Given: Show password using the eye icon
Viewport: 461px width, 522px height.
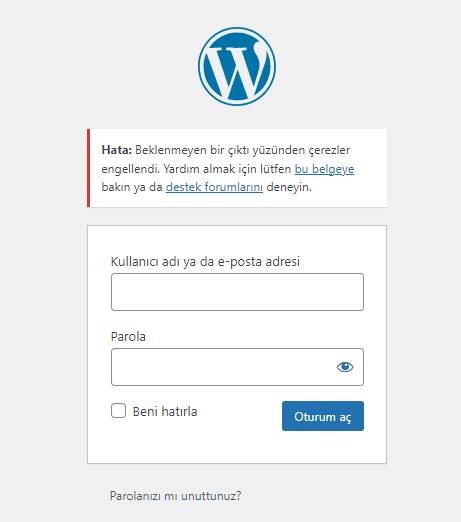Looking at the screenshot, I should click(x=345, y=367).
